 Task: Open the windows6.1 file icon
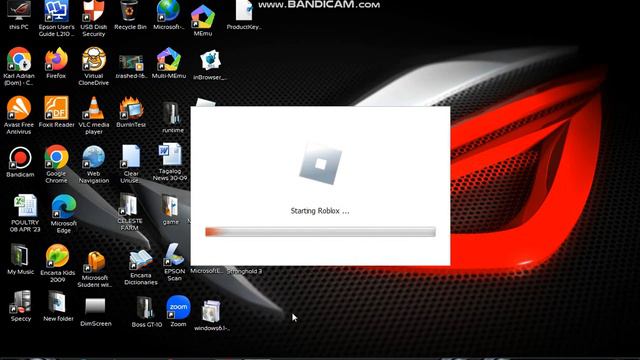tap(211, 316)
